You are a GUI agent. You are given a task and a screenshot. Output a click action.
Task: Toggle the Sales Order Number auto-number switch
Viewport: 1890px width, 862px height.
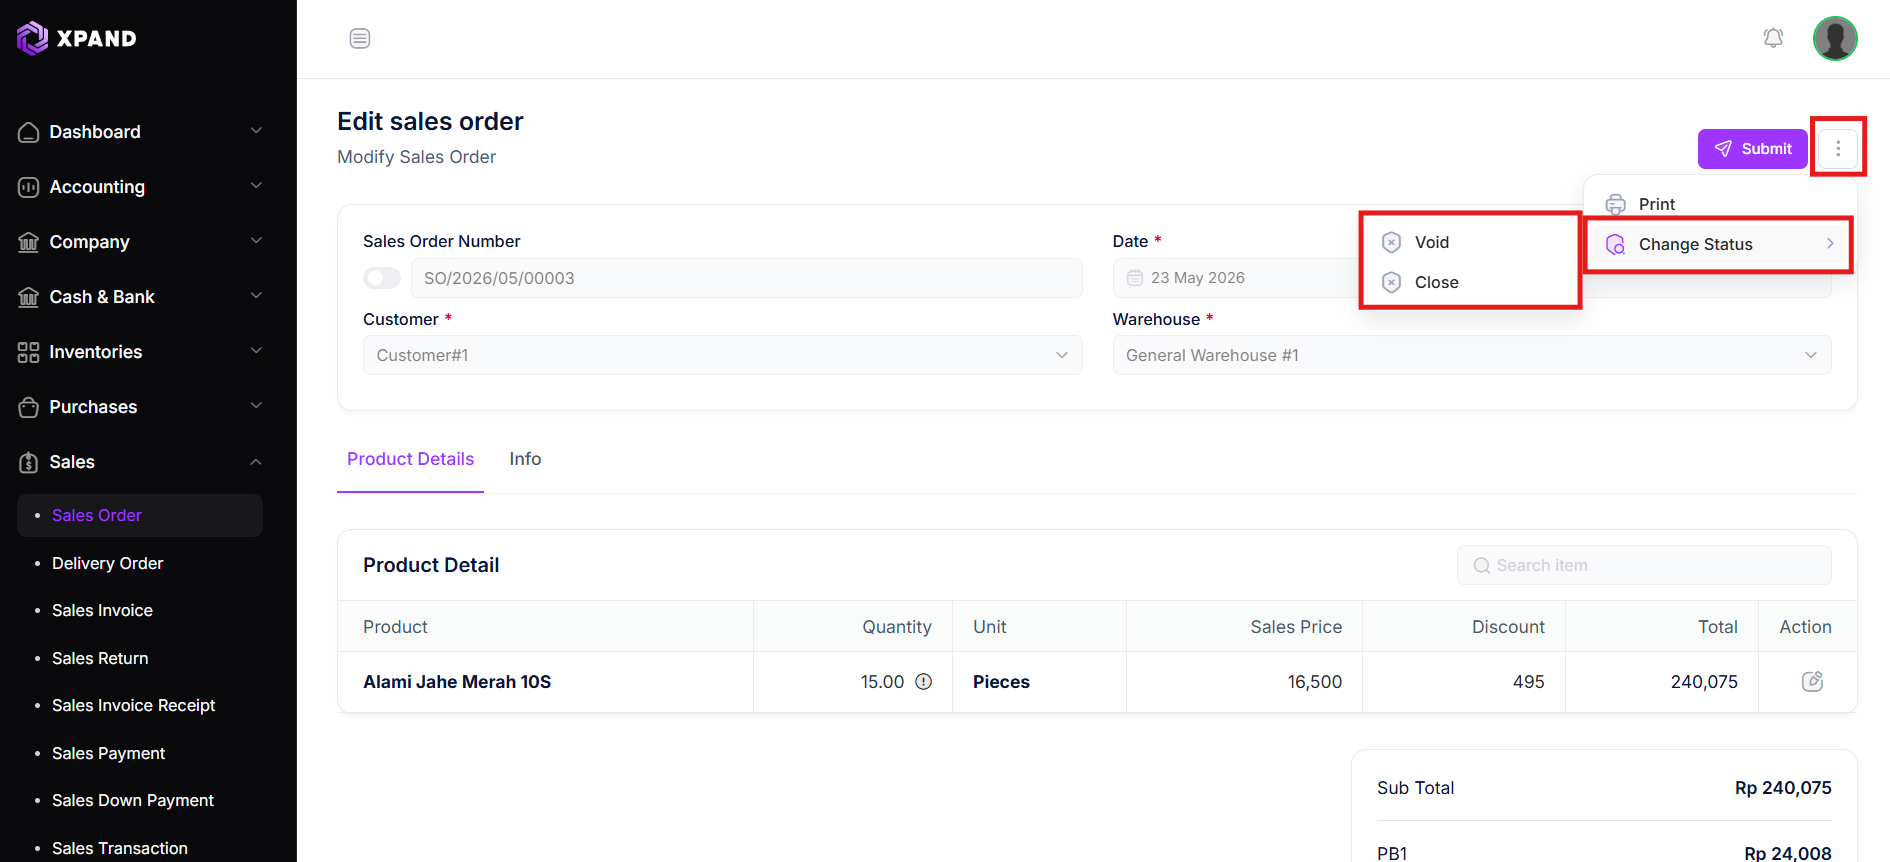(x=382, y=278)
